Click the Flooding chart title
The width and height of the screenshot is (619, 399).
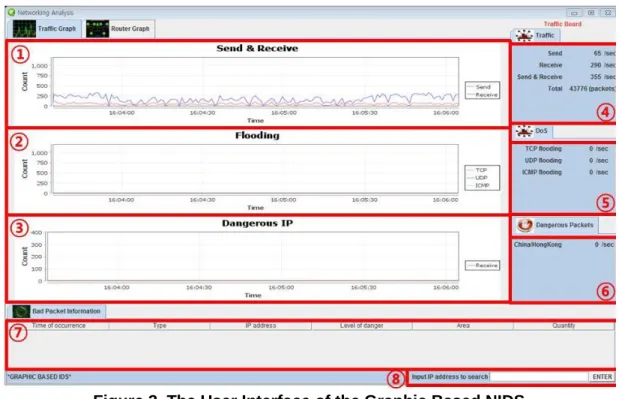(257, 136)
